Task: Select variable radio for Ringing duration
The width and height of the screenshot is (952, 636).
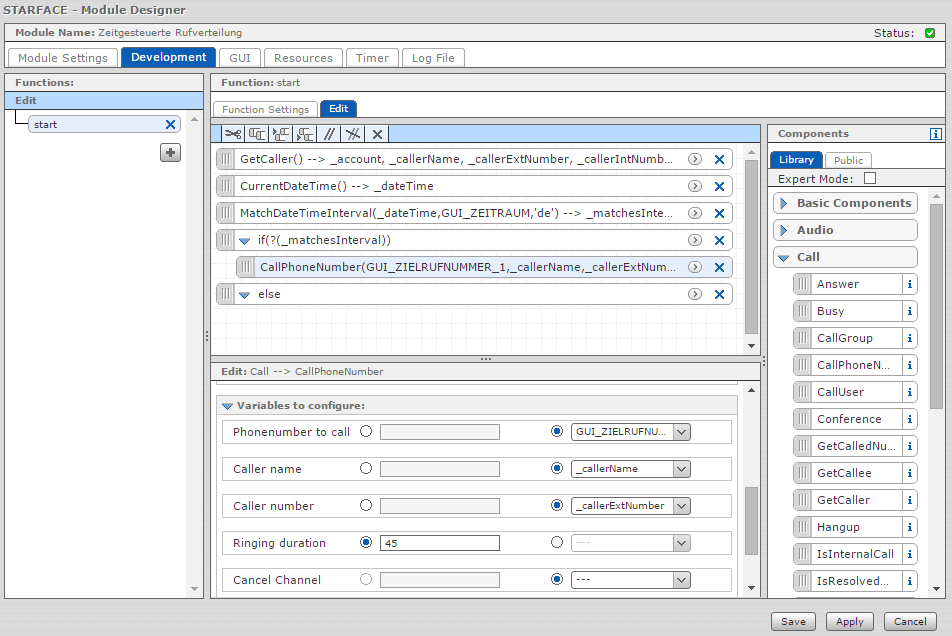Action: pos(557,543)
